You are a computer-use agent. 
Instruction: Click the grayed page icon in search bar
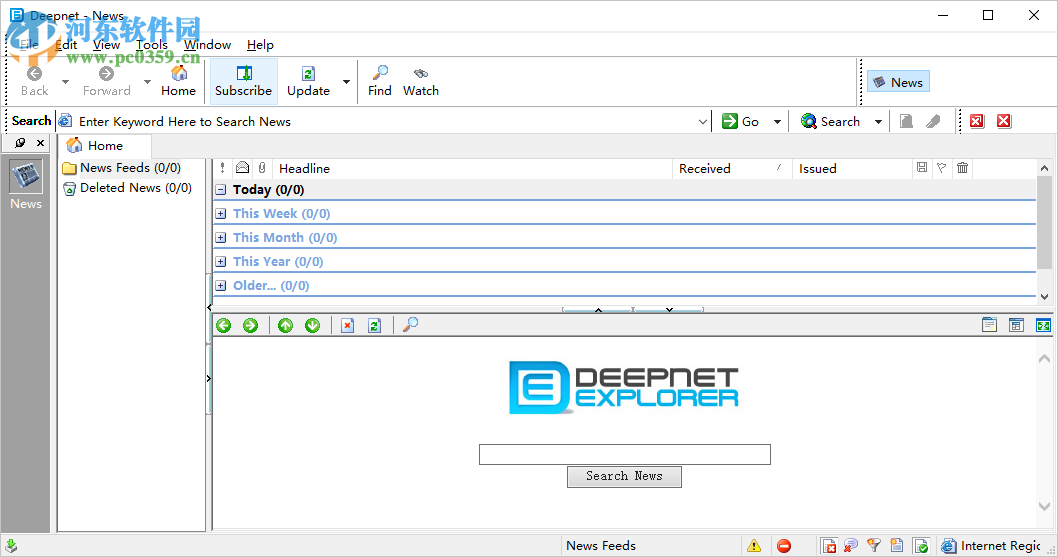906,122
